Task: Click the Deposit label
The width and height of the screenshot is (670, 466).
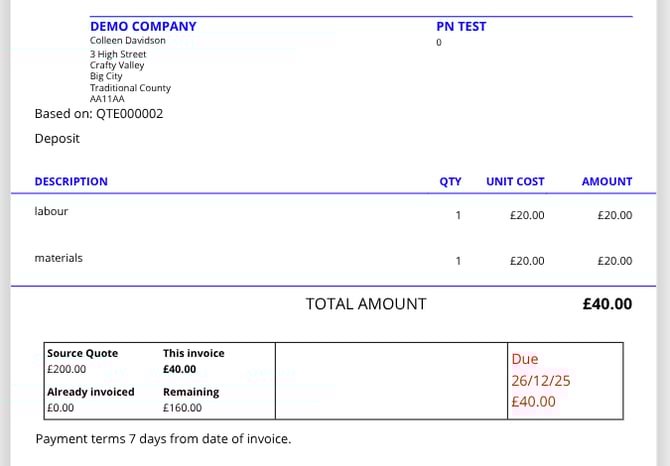Action: coord(57,139)
